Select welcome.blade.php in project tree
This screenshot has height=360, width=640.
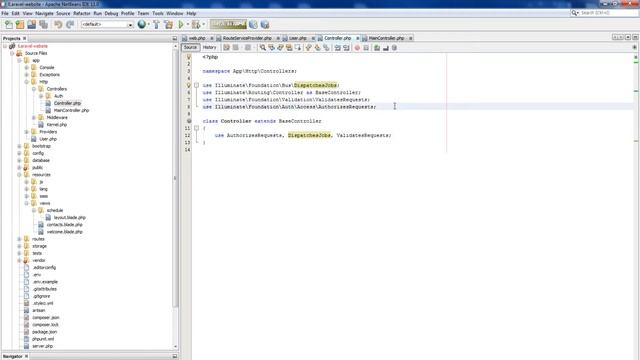[x=64, y=232]
